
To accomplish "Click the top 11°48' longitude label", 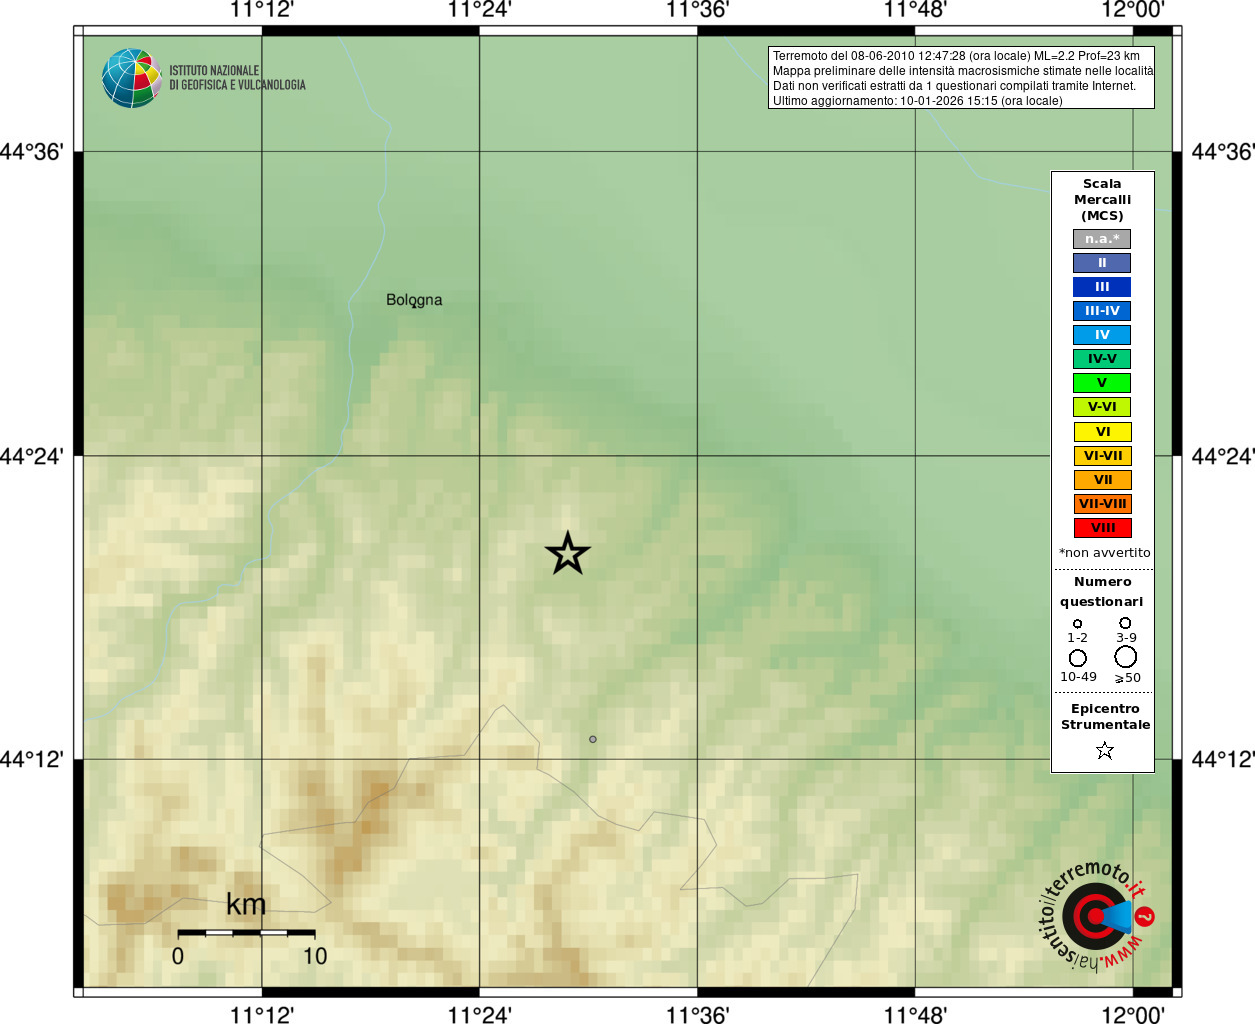I will pyautogui.click(x=915, y=10).
